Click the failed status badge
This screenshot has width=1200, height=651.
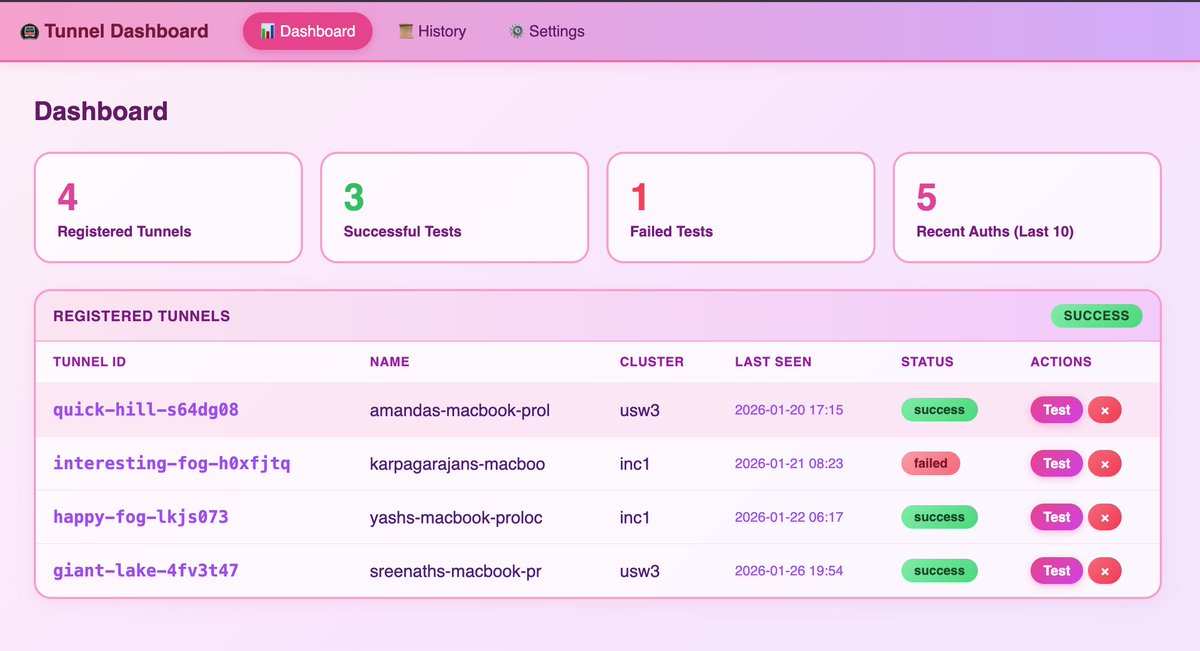(x=930, y=464)
